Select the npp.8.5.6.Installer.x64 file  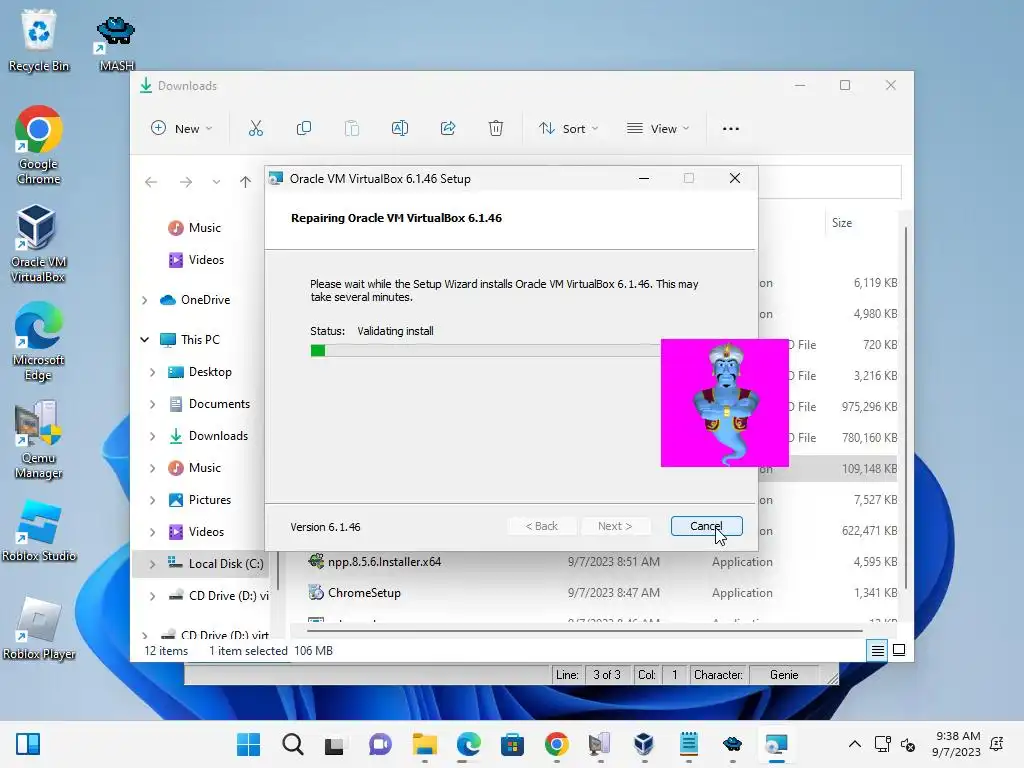(384, 562)
